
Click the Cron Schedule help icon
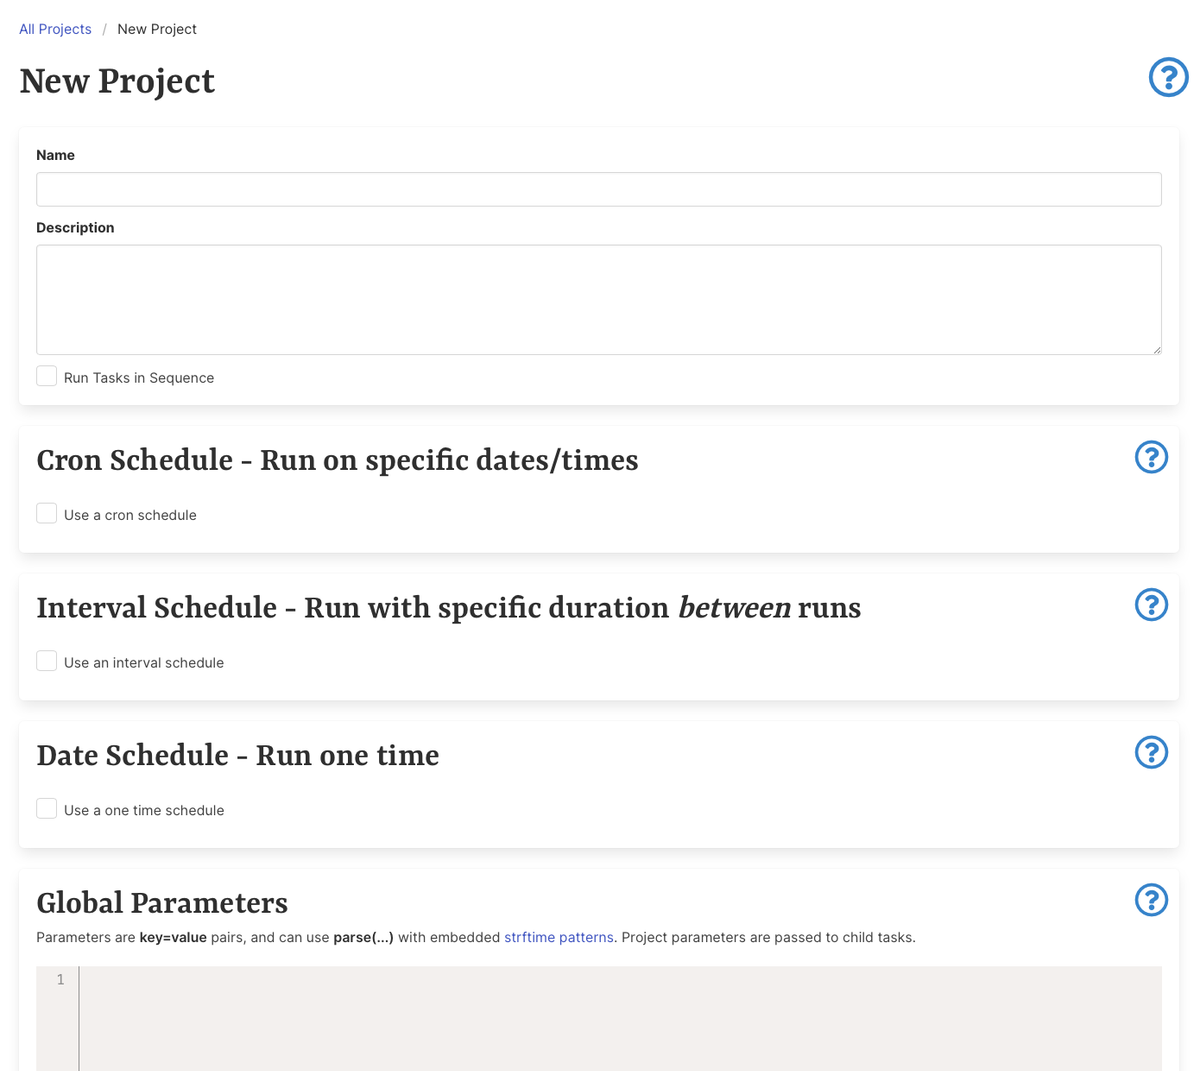1151,457
